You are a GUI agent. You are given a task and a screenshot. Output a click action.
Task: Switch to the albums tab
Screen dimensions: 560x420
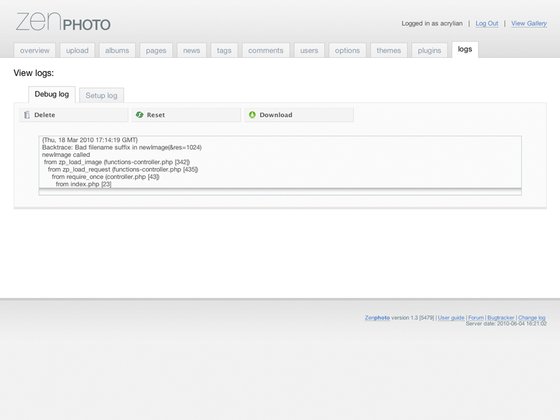[117, 50]
